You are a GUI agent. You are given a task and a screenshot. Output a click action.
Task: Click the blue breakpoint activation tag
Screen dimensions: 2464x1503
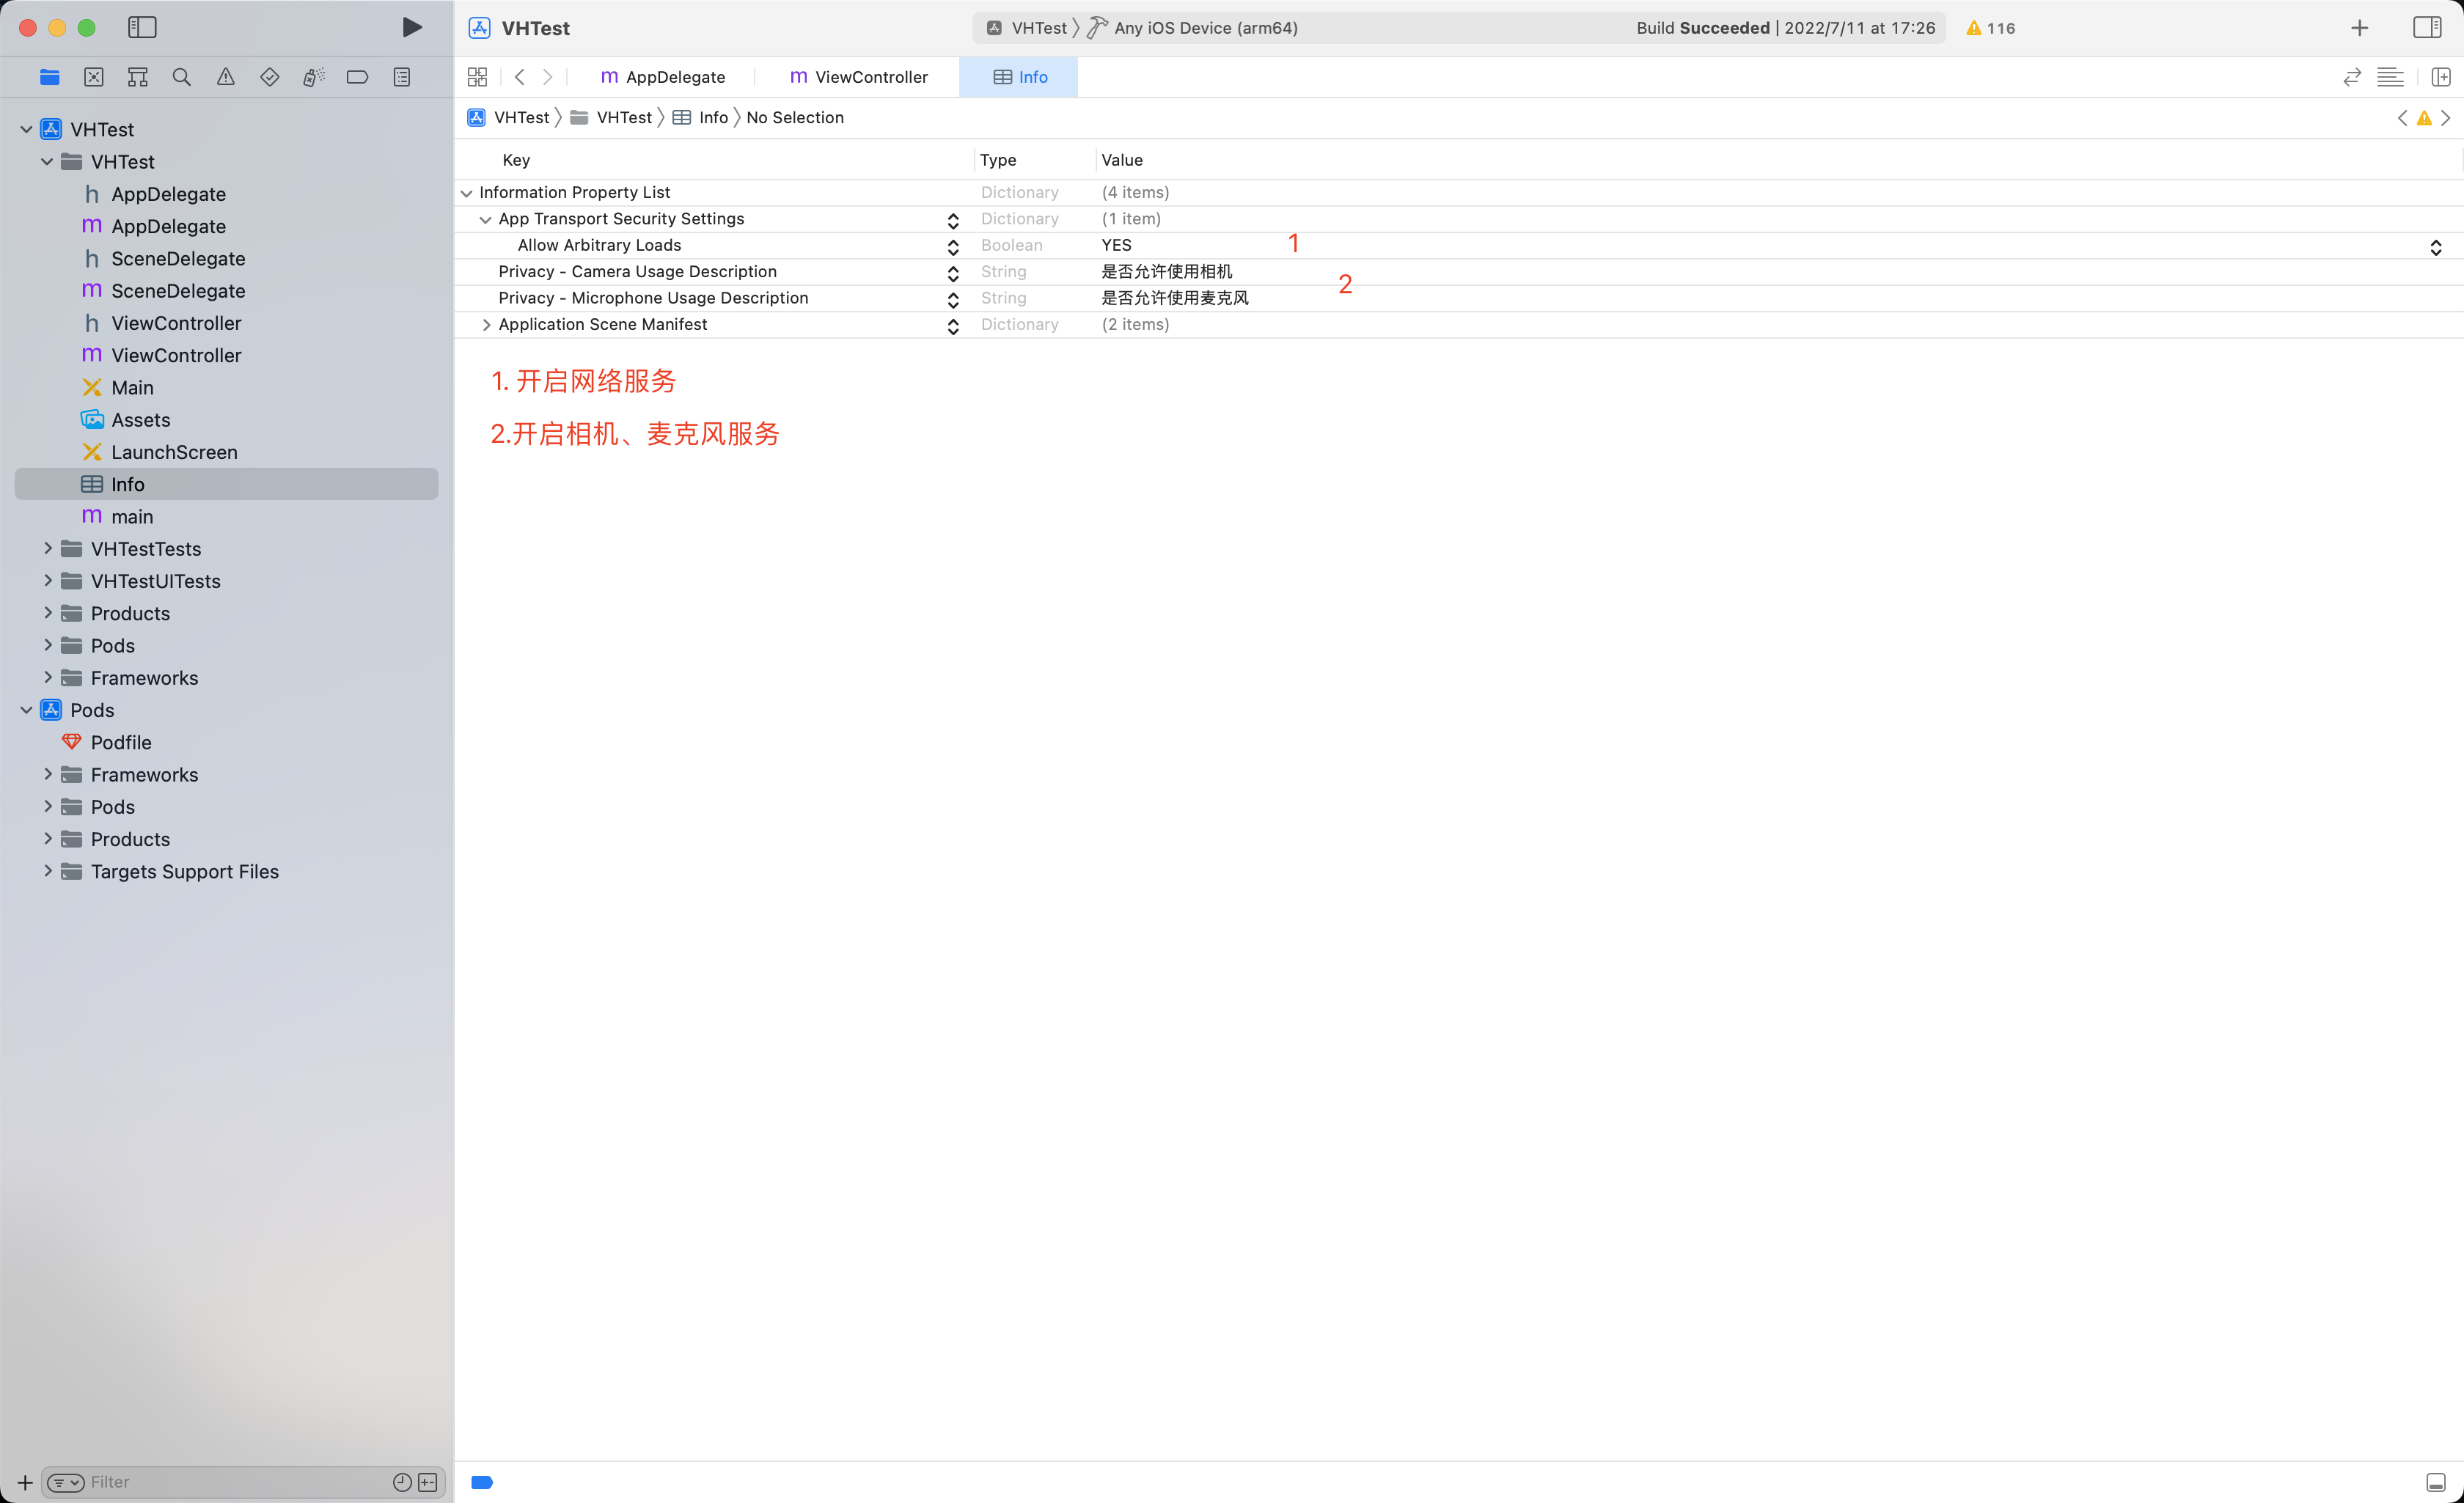click(x=482, y=1482)
